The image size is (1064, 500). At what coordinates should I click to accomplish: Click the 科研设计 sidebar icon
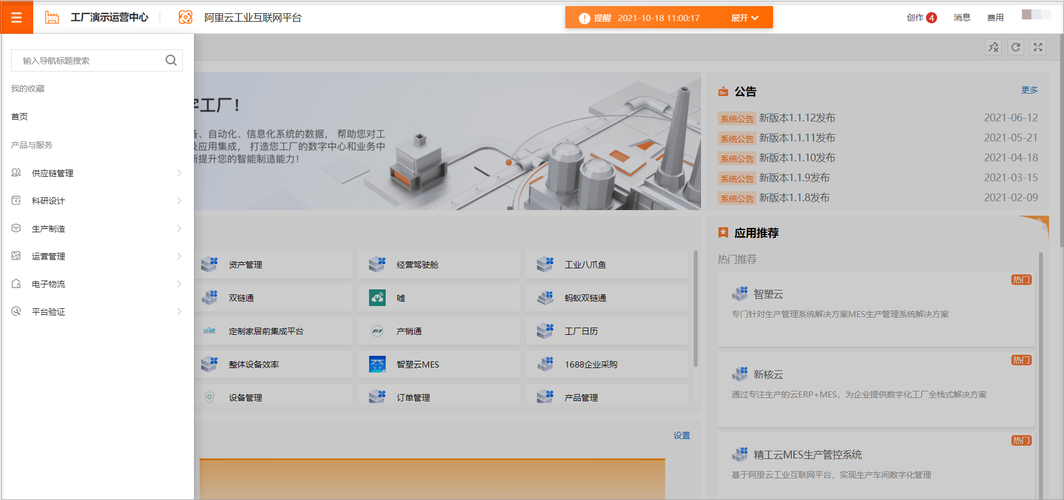(16, 201)
